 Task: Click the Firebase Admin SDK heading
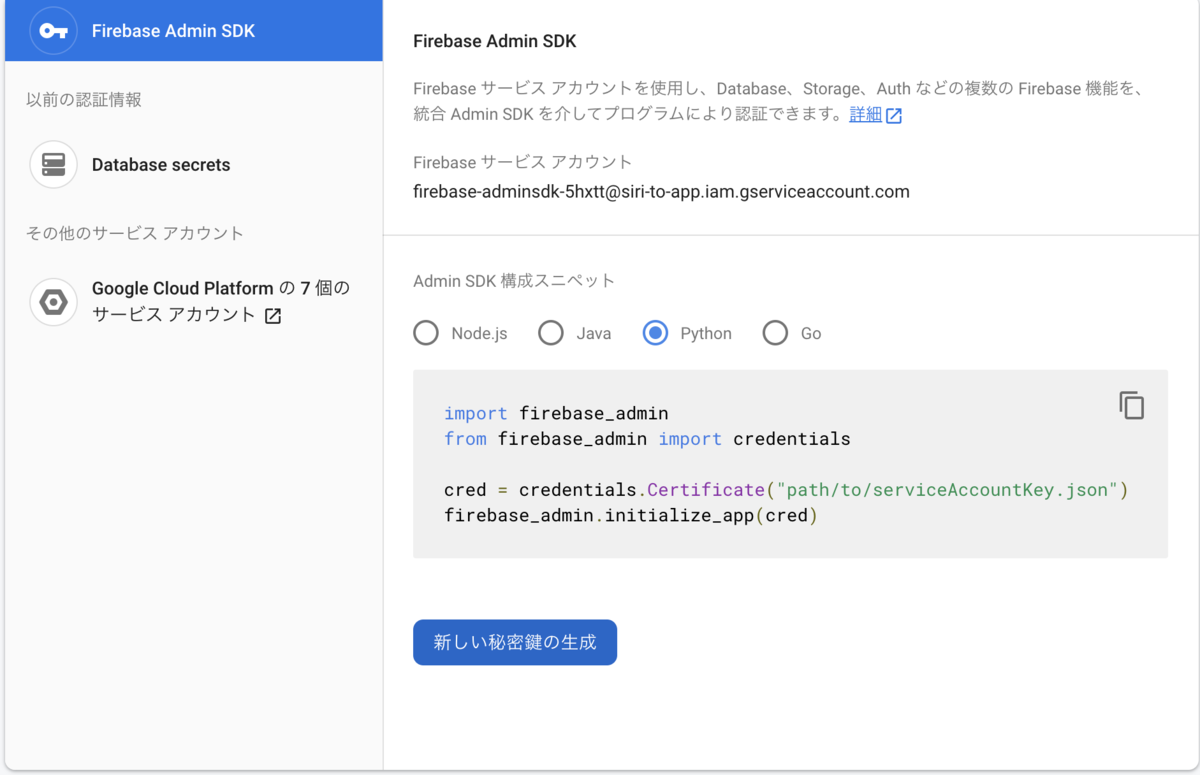click(x=495, y=41)
